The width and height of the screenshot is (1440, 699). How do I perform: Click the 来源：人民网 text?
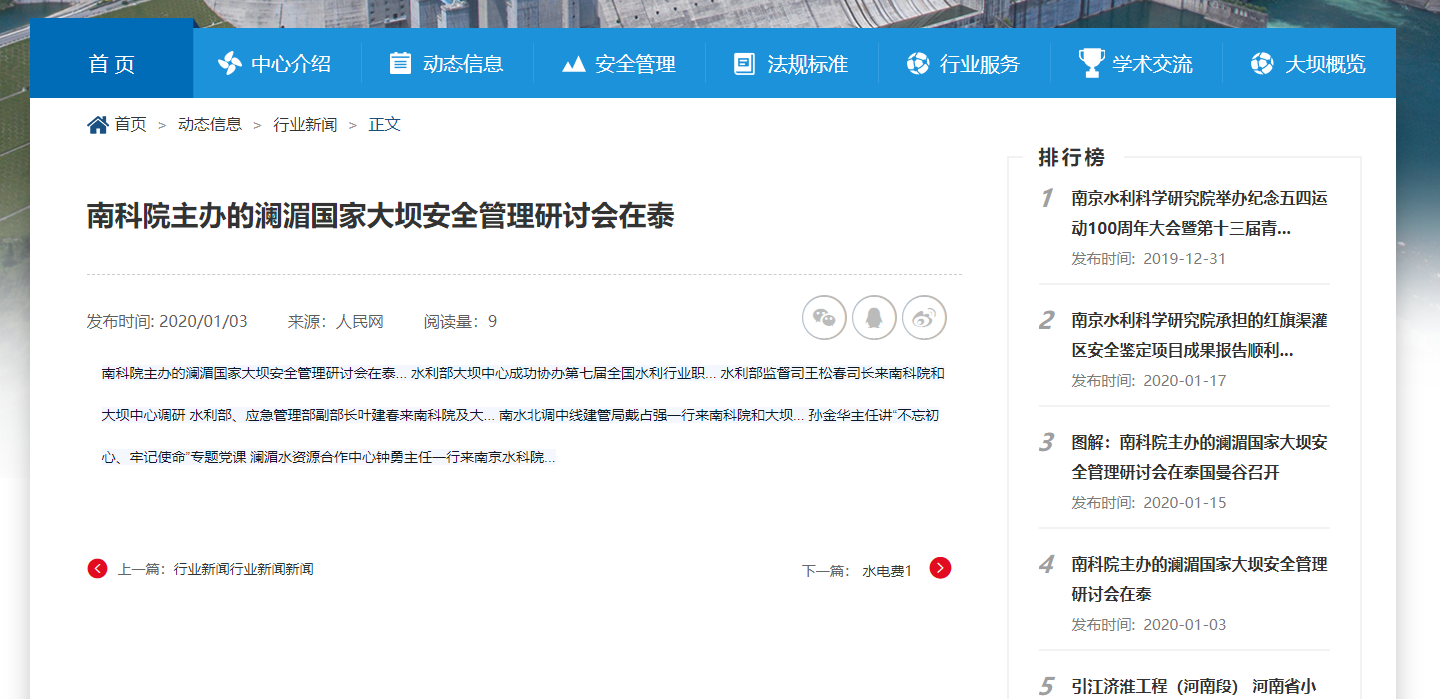(x=336, y=321)
